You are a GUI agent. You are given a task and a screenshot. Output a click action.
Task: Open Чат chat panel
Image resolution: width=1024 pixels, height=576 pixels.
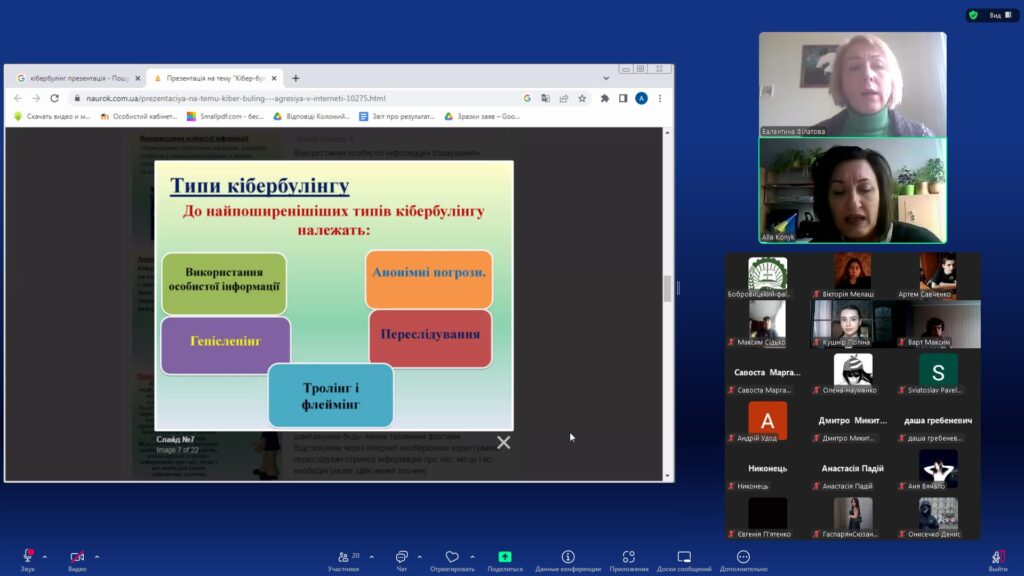click(x=402, y=560)
